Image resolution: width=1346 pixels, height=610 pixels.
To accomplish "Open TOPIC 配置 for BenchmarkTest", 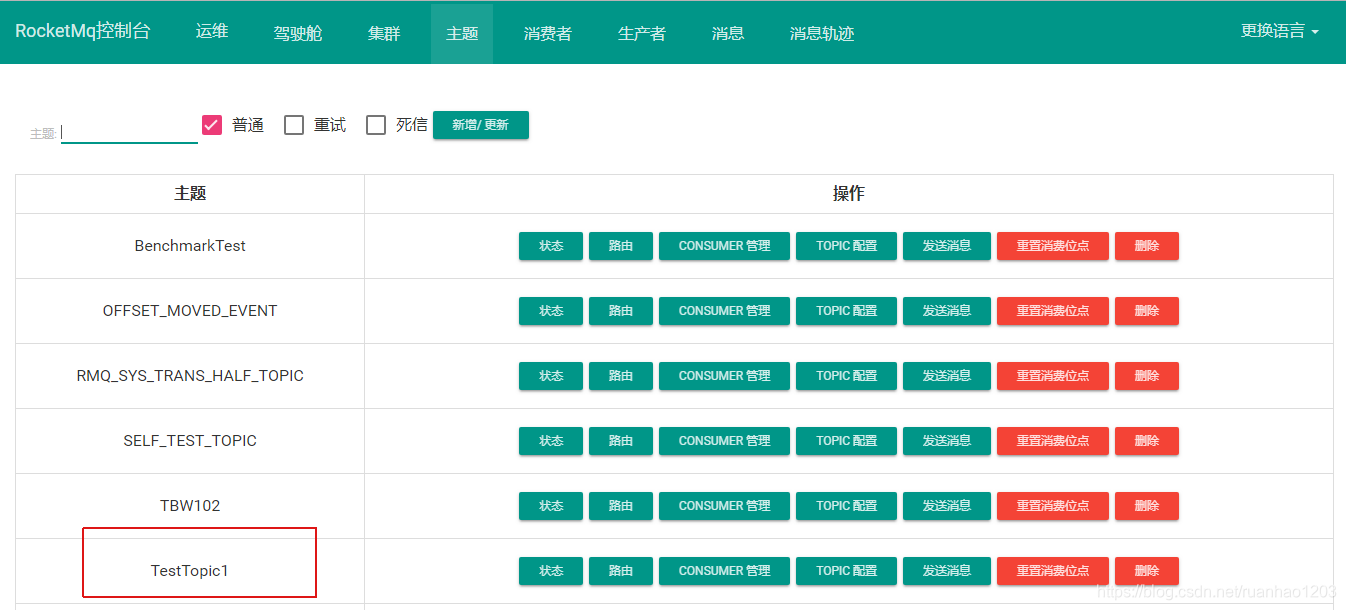I will [847, 246].
